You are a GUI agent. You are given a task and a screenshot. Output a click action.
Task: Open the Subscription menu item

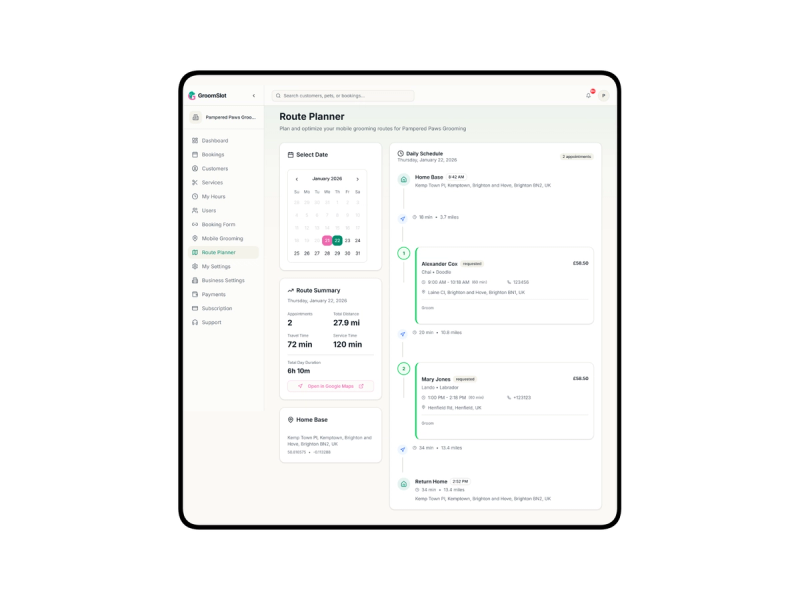pyautogui.click(x=197, y=308)
